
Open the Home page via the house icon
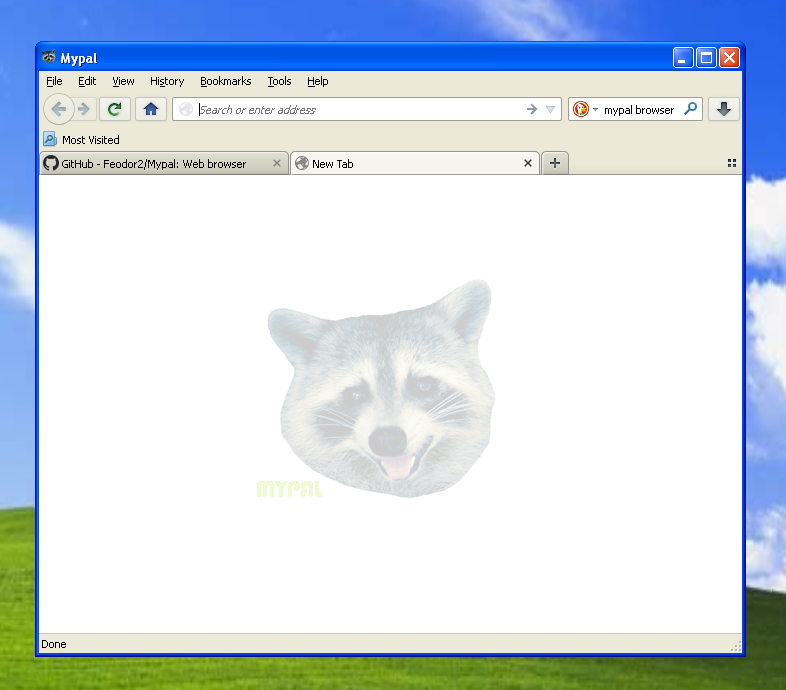[151, 109]
